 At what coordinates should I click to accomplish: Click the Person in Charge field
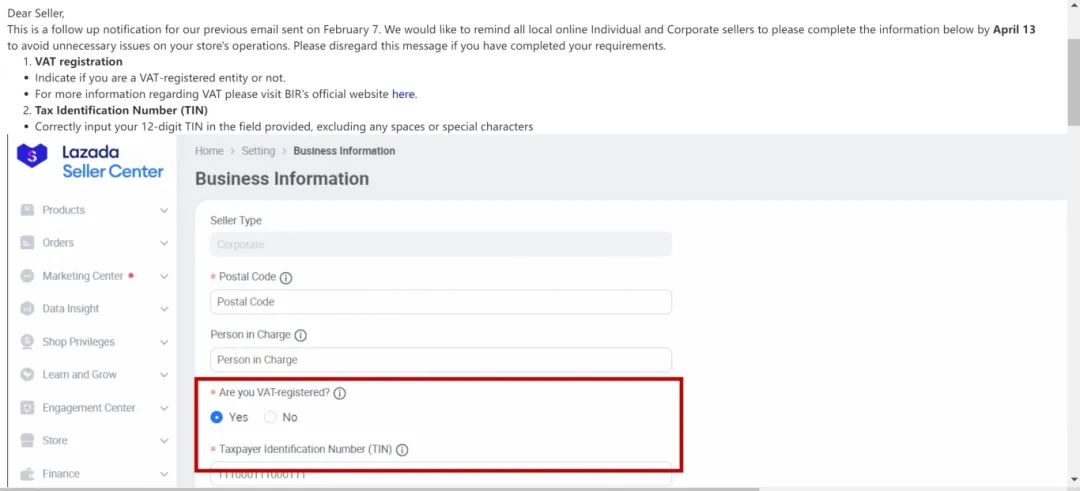pos(440,360)
